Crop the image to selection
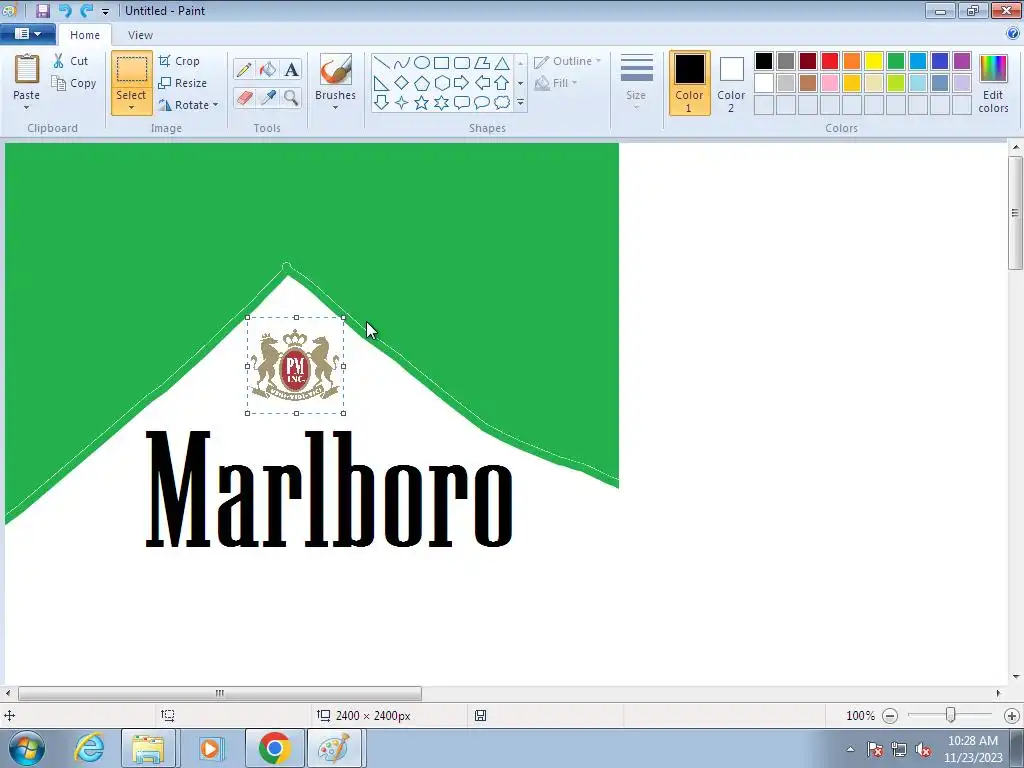This screenshot has height=768, width=1024. 179,61
